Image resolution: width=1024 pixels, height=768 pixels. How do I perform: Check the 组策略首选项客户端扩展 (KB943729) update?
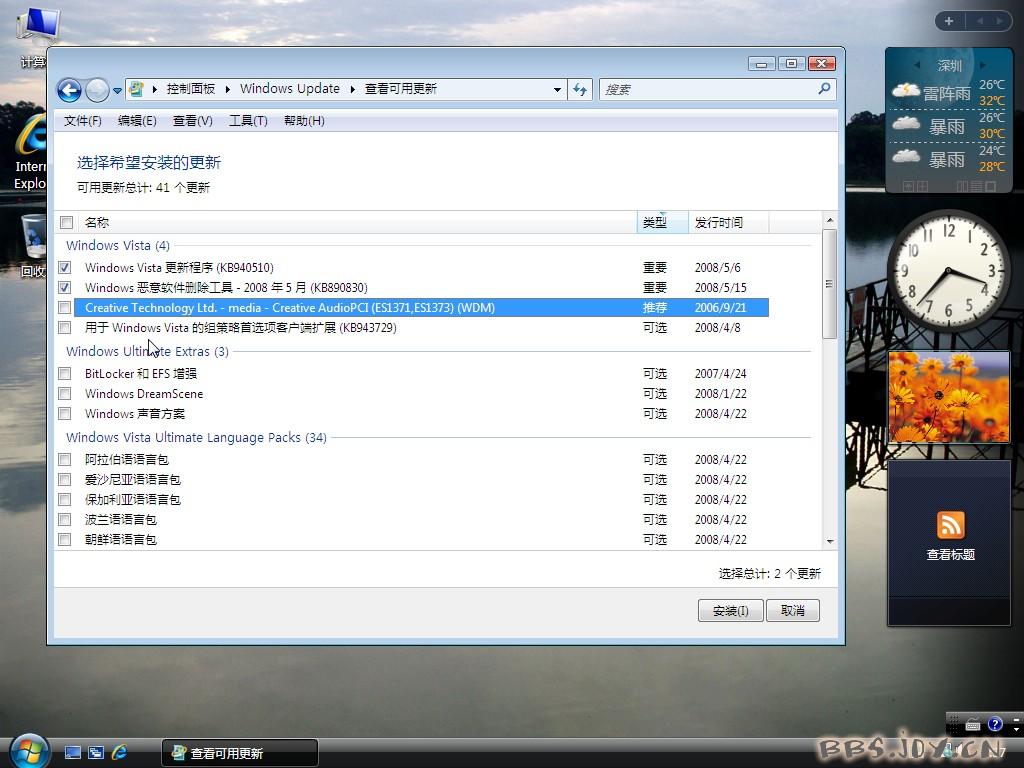point(65,328)
